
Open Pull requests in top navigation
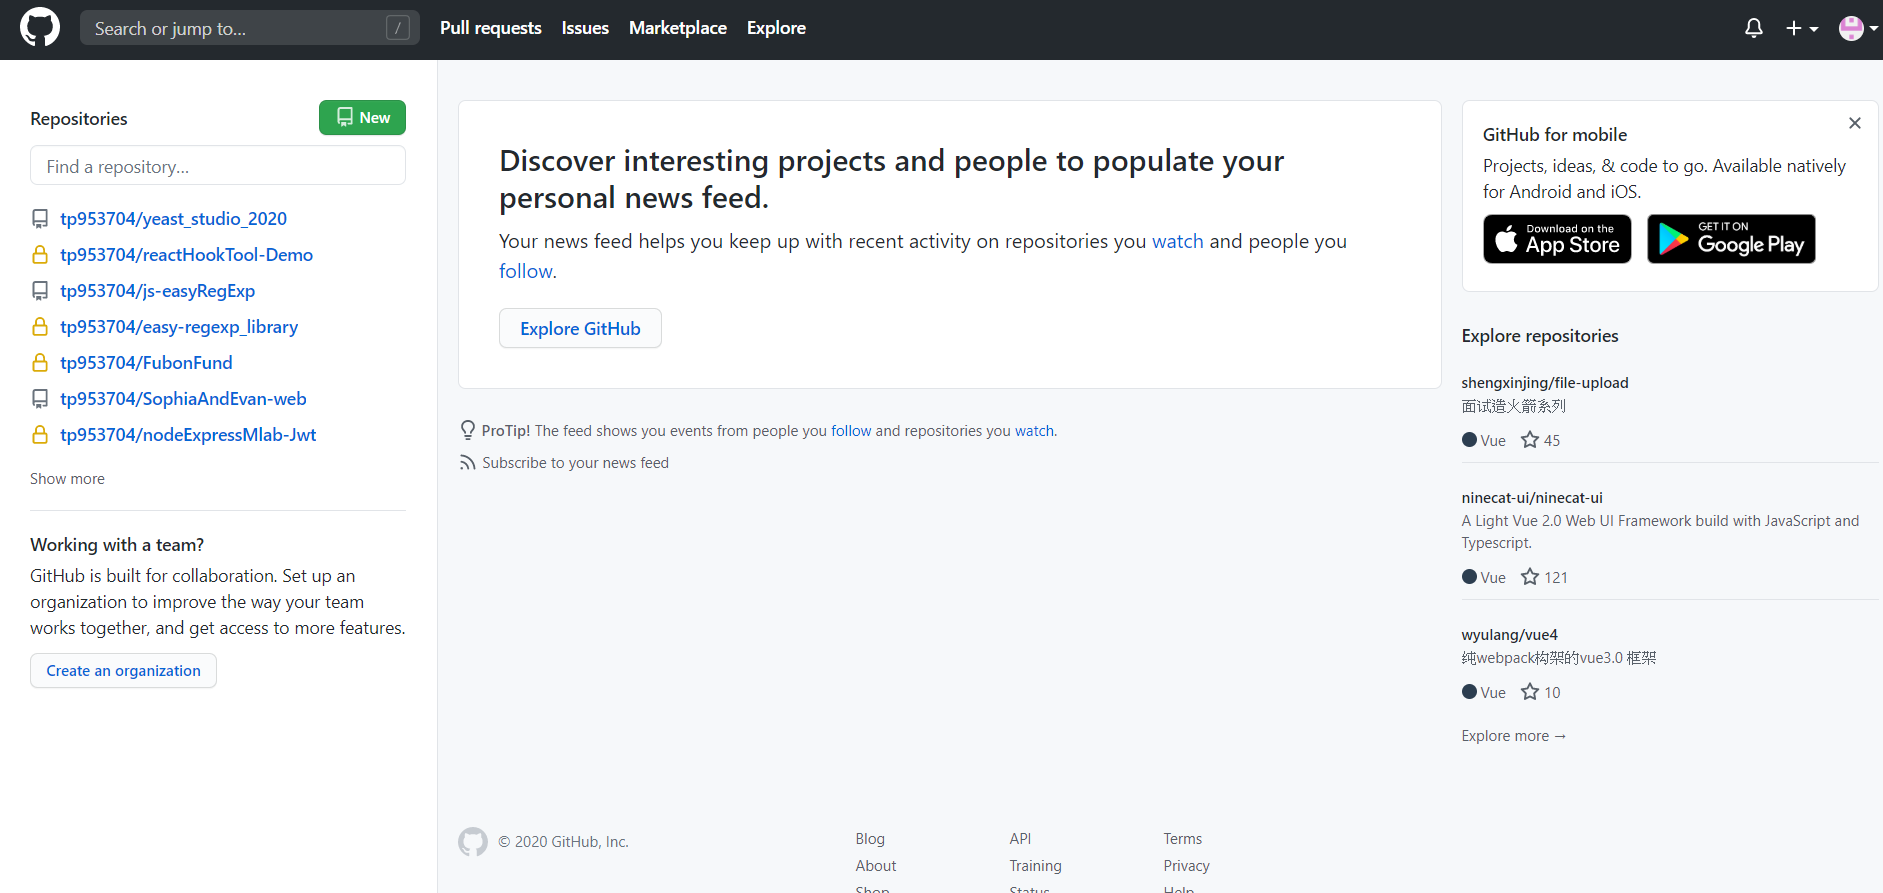pos(491,28)
